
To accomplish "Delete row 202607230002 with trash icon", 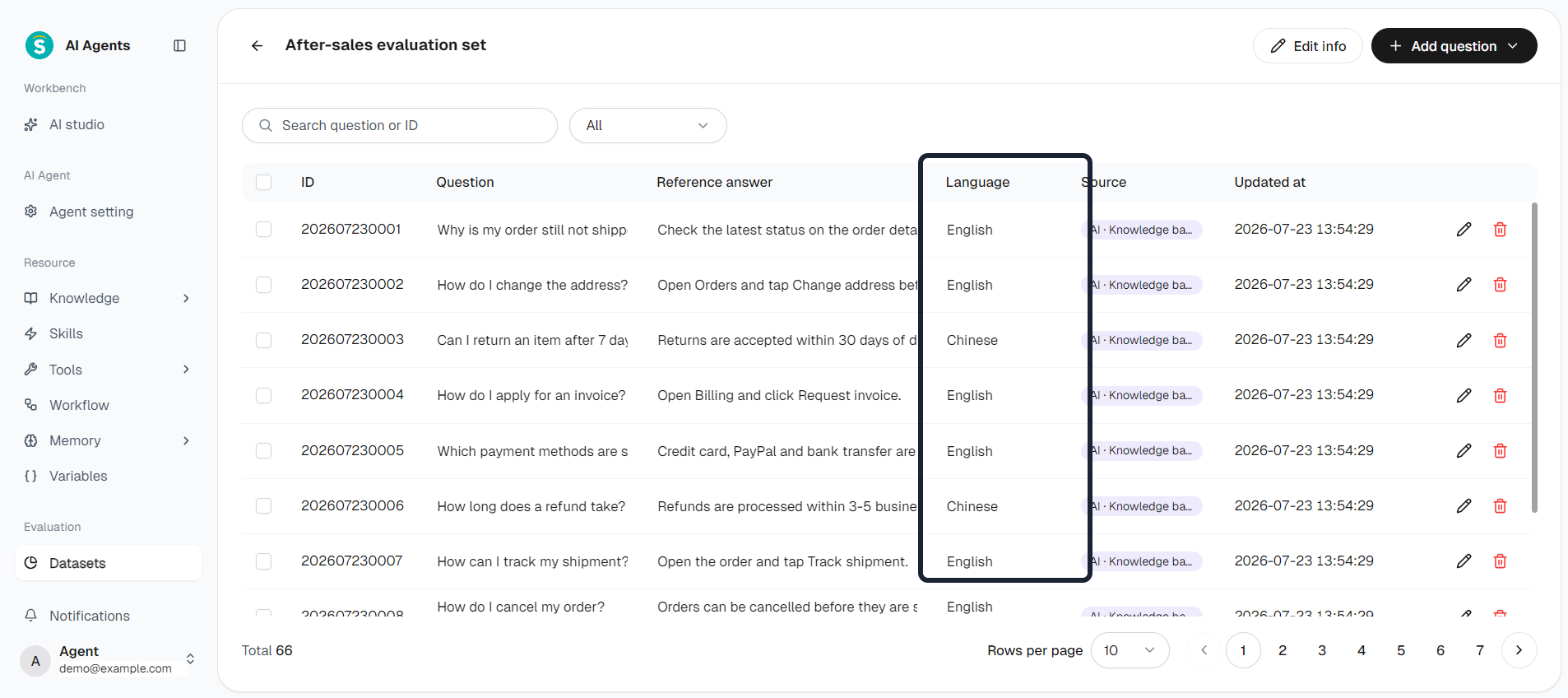I will click(x=1500, y=285).
